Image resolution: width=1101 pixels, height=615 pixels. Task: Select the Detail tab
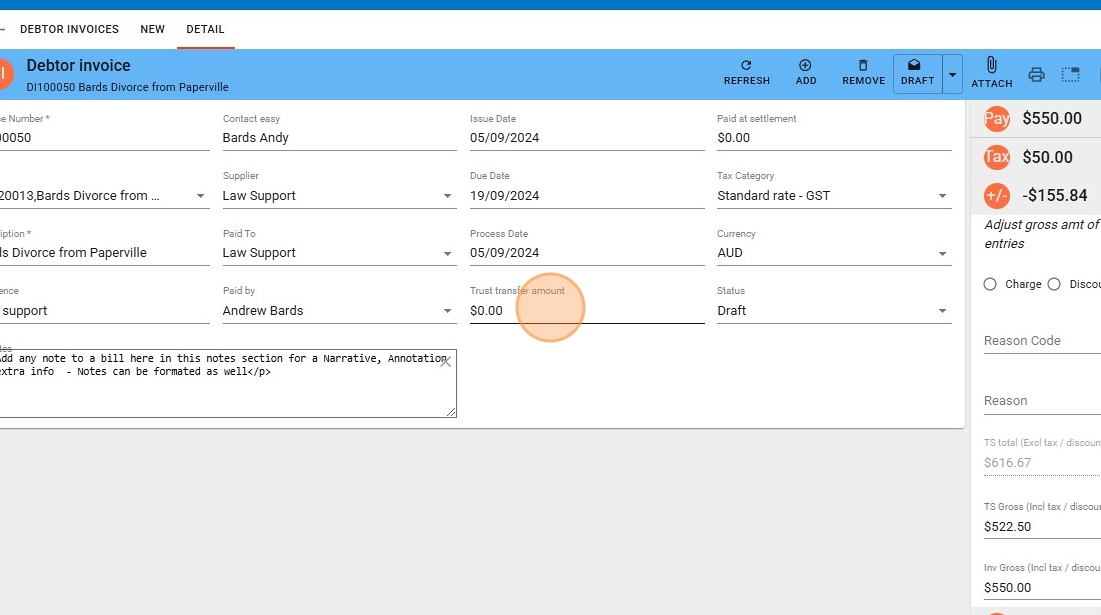pyautogui.click(x=205, y=29)
